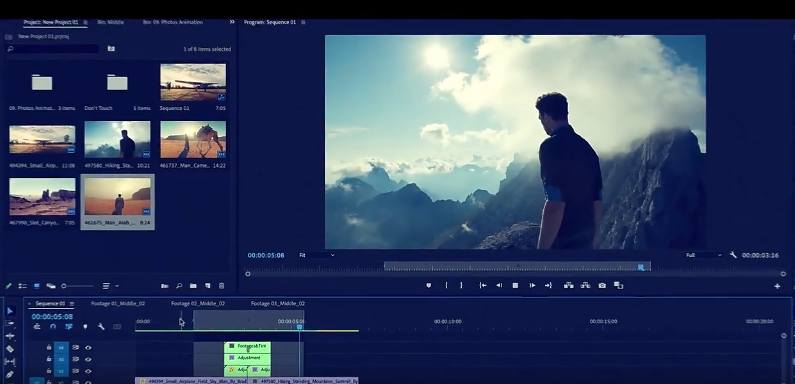795x384 pixels.
Task: Stop playback with the Stop button
Action: pos(515,286)
